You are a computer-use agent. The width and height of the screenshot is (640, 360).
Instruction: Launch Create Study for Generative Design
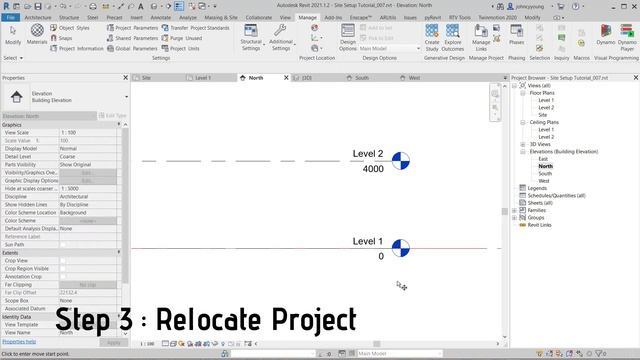pos(432,37)
